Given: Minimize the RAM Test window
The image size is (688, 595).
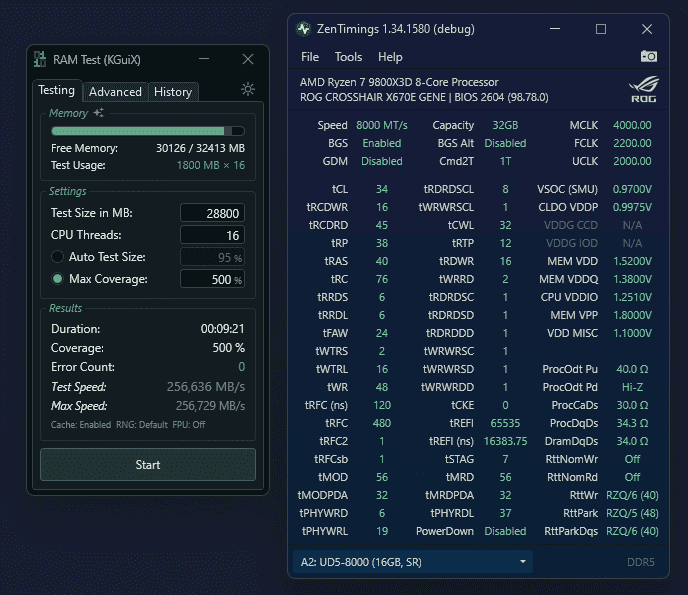Looking at the screenshot, I should (204, 59).
